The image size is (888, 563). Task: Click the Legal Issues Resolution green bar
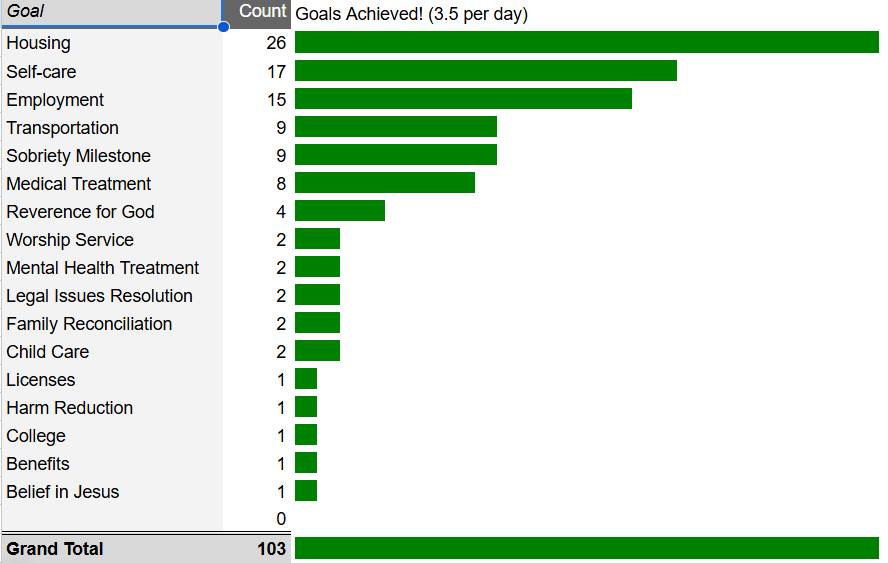[317, 295]
